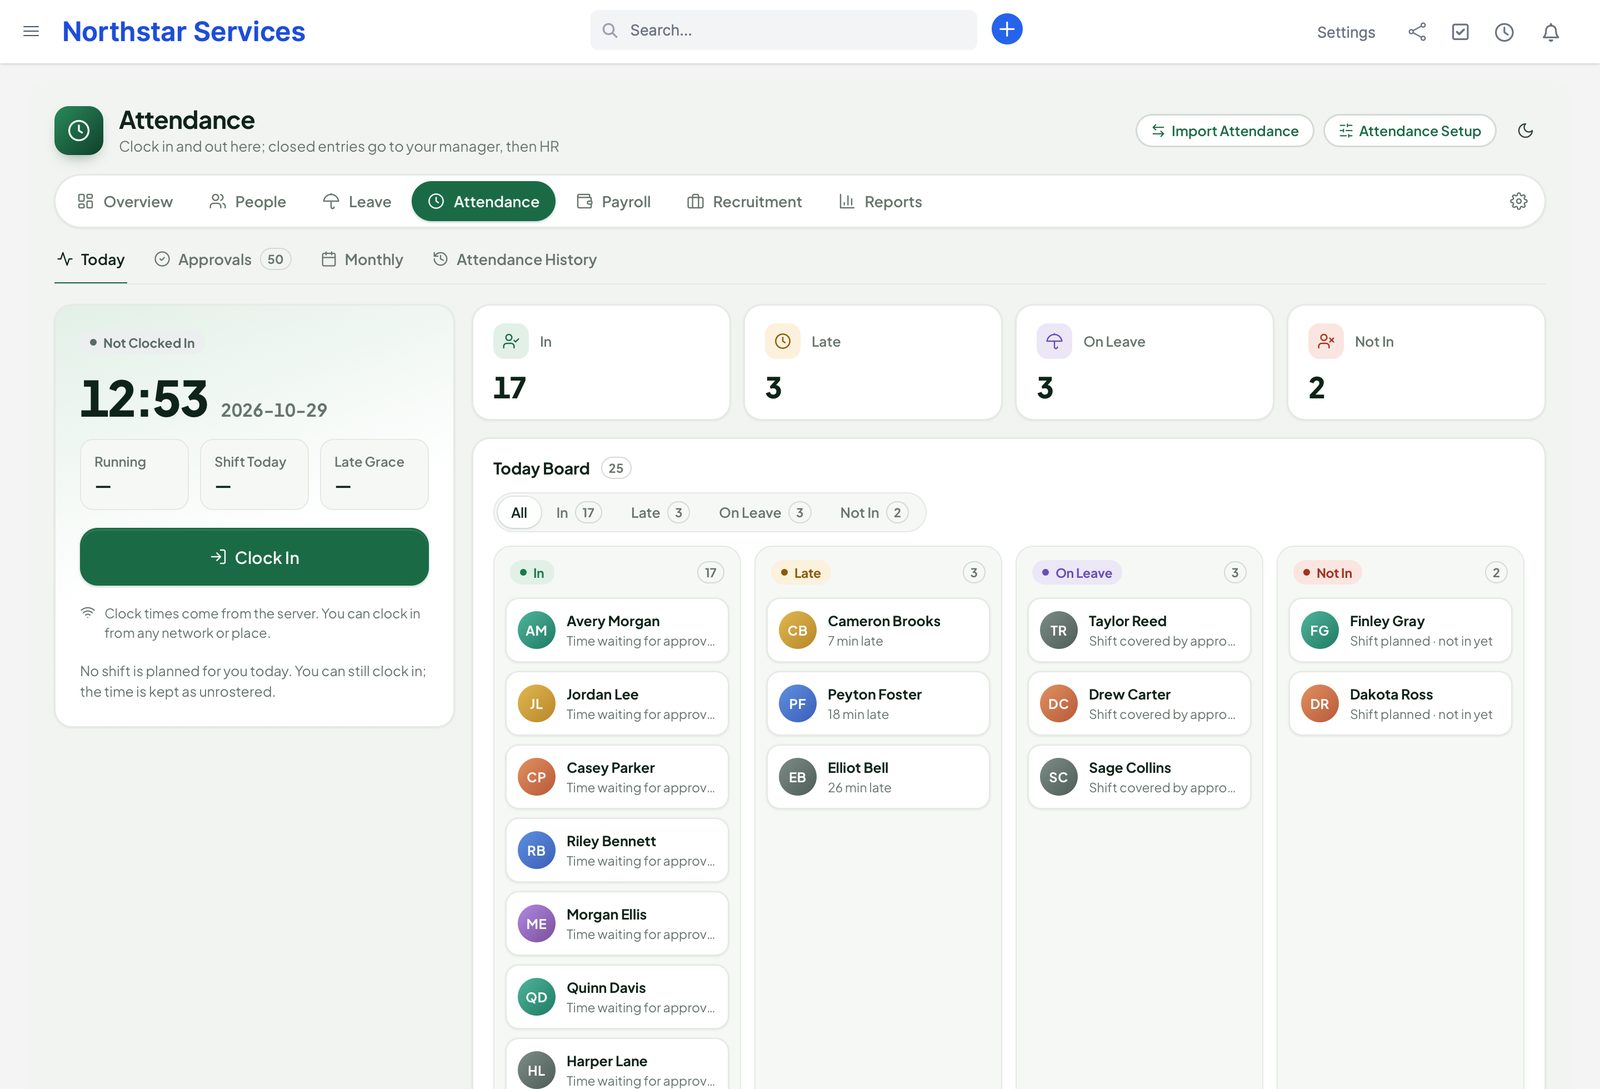
Task: Open Finley Gray's FG avatar
Action: pos(1320,630)
